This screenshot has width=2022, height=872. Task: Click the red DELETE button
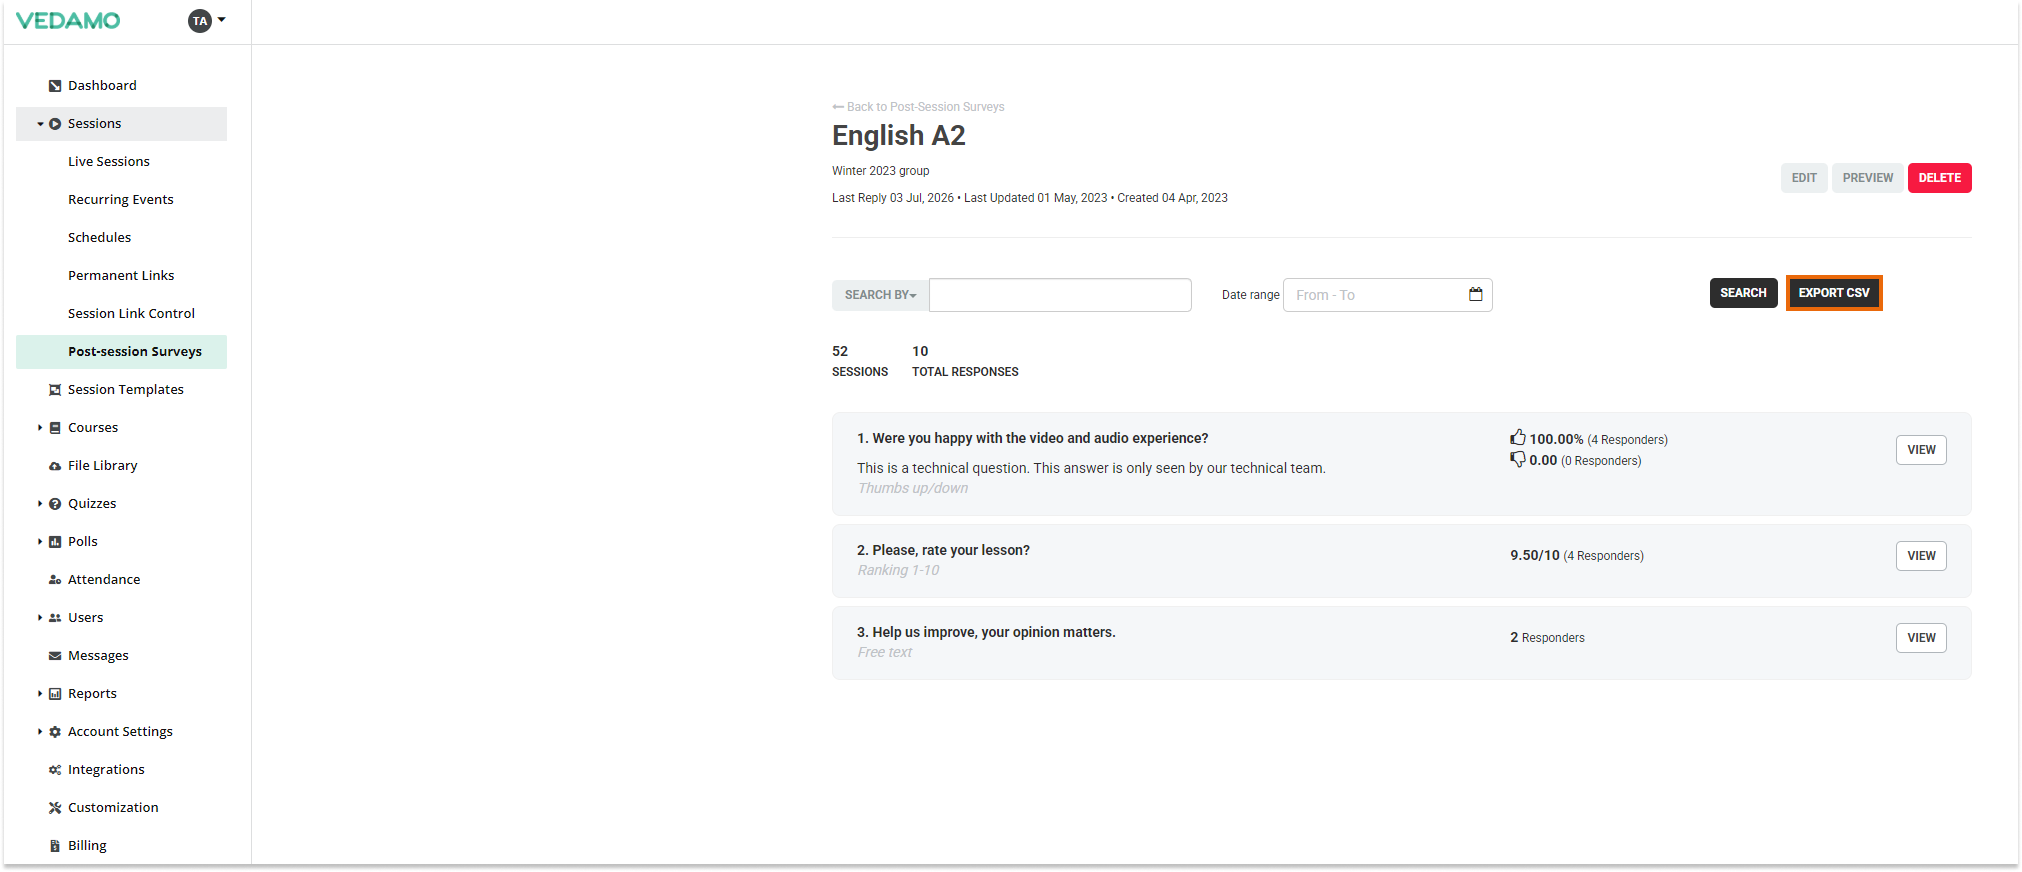coord(1940,178)
